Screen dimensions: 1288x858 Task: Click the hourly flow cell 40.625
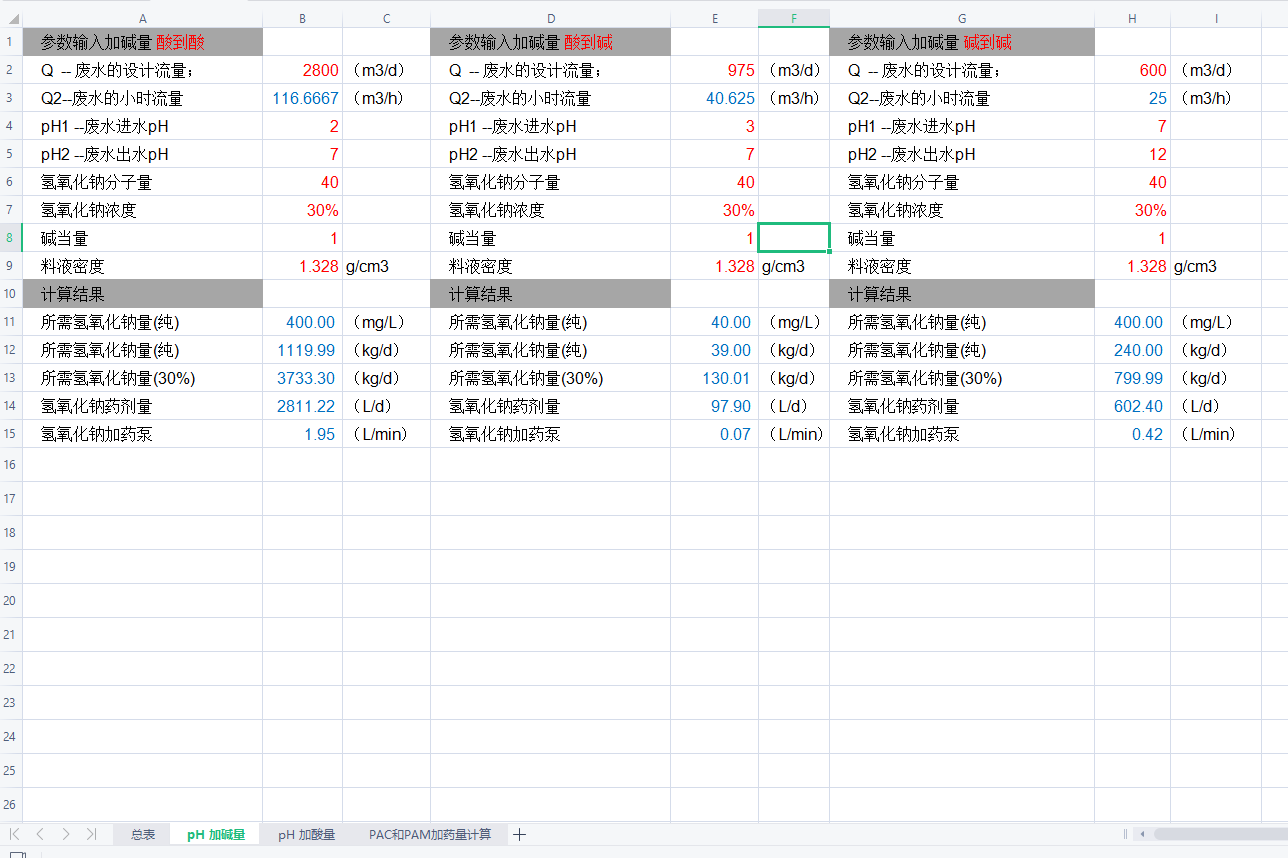pos(714,98)
